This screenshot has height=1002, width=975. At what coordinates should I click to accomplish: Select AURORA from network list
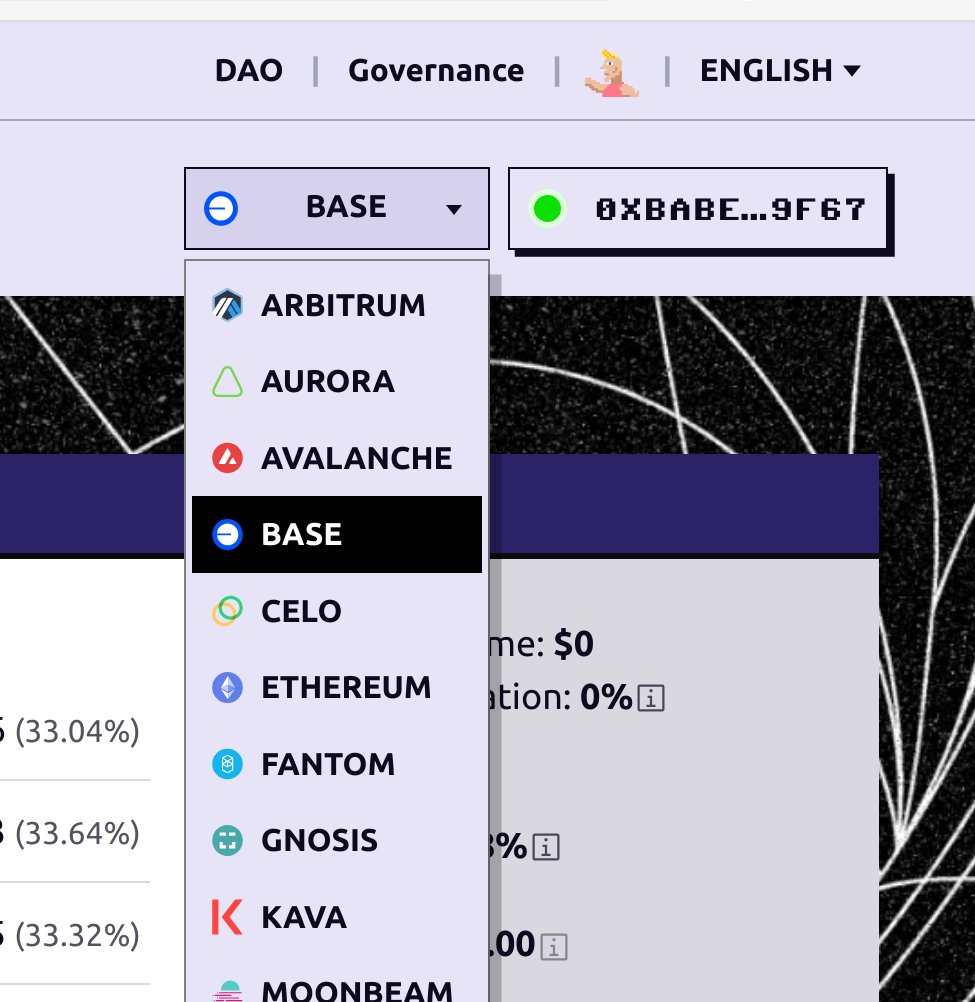coord(337,382)
